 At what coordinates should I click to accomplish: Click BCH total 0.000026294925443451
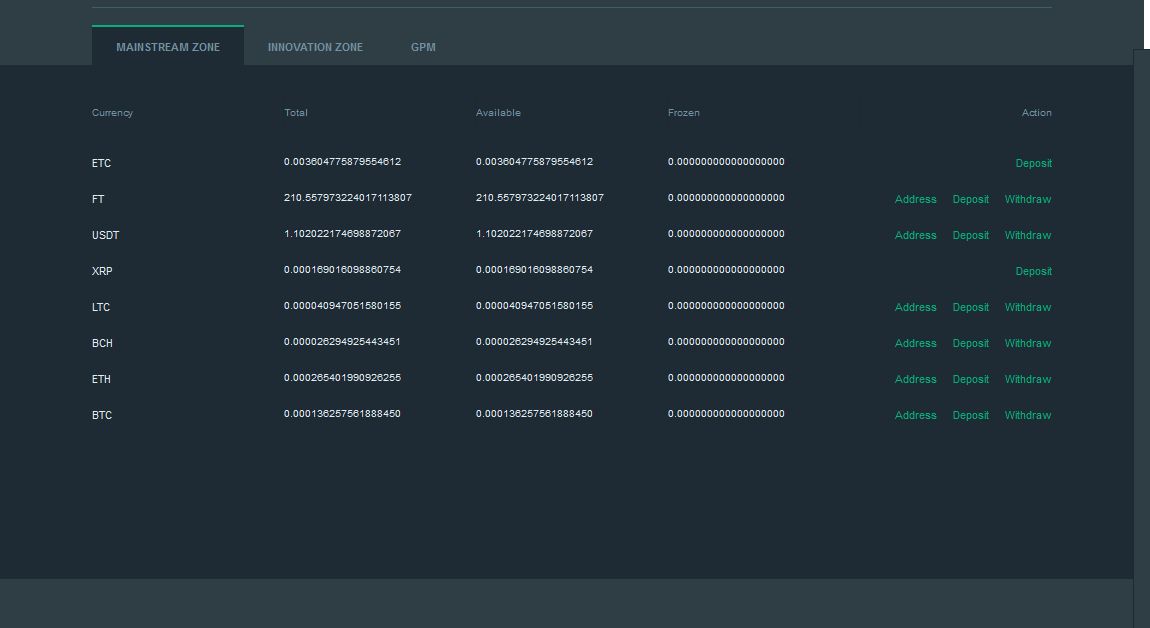coord(343,341)
